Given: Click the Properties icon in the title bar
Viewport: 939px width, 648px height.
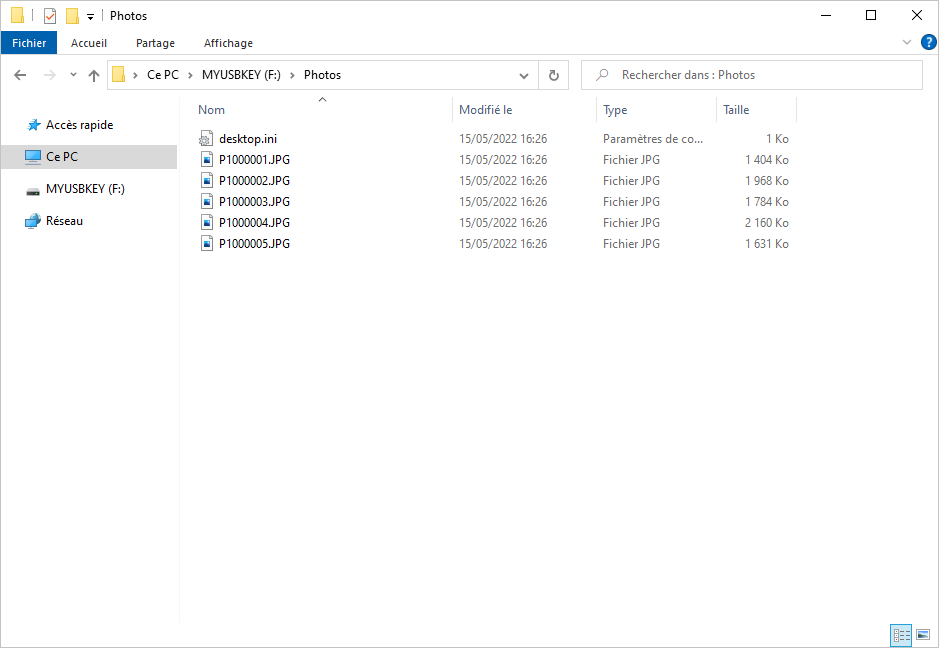Looking at the screenshot, I should (50, 16).
